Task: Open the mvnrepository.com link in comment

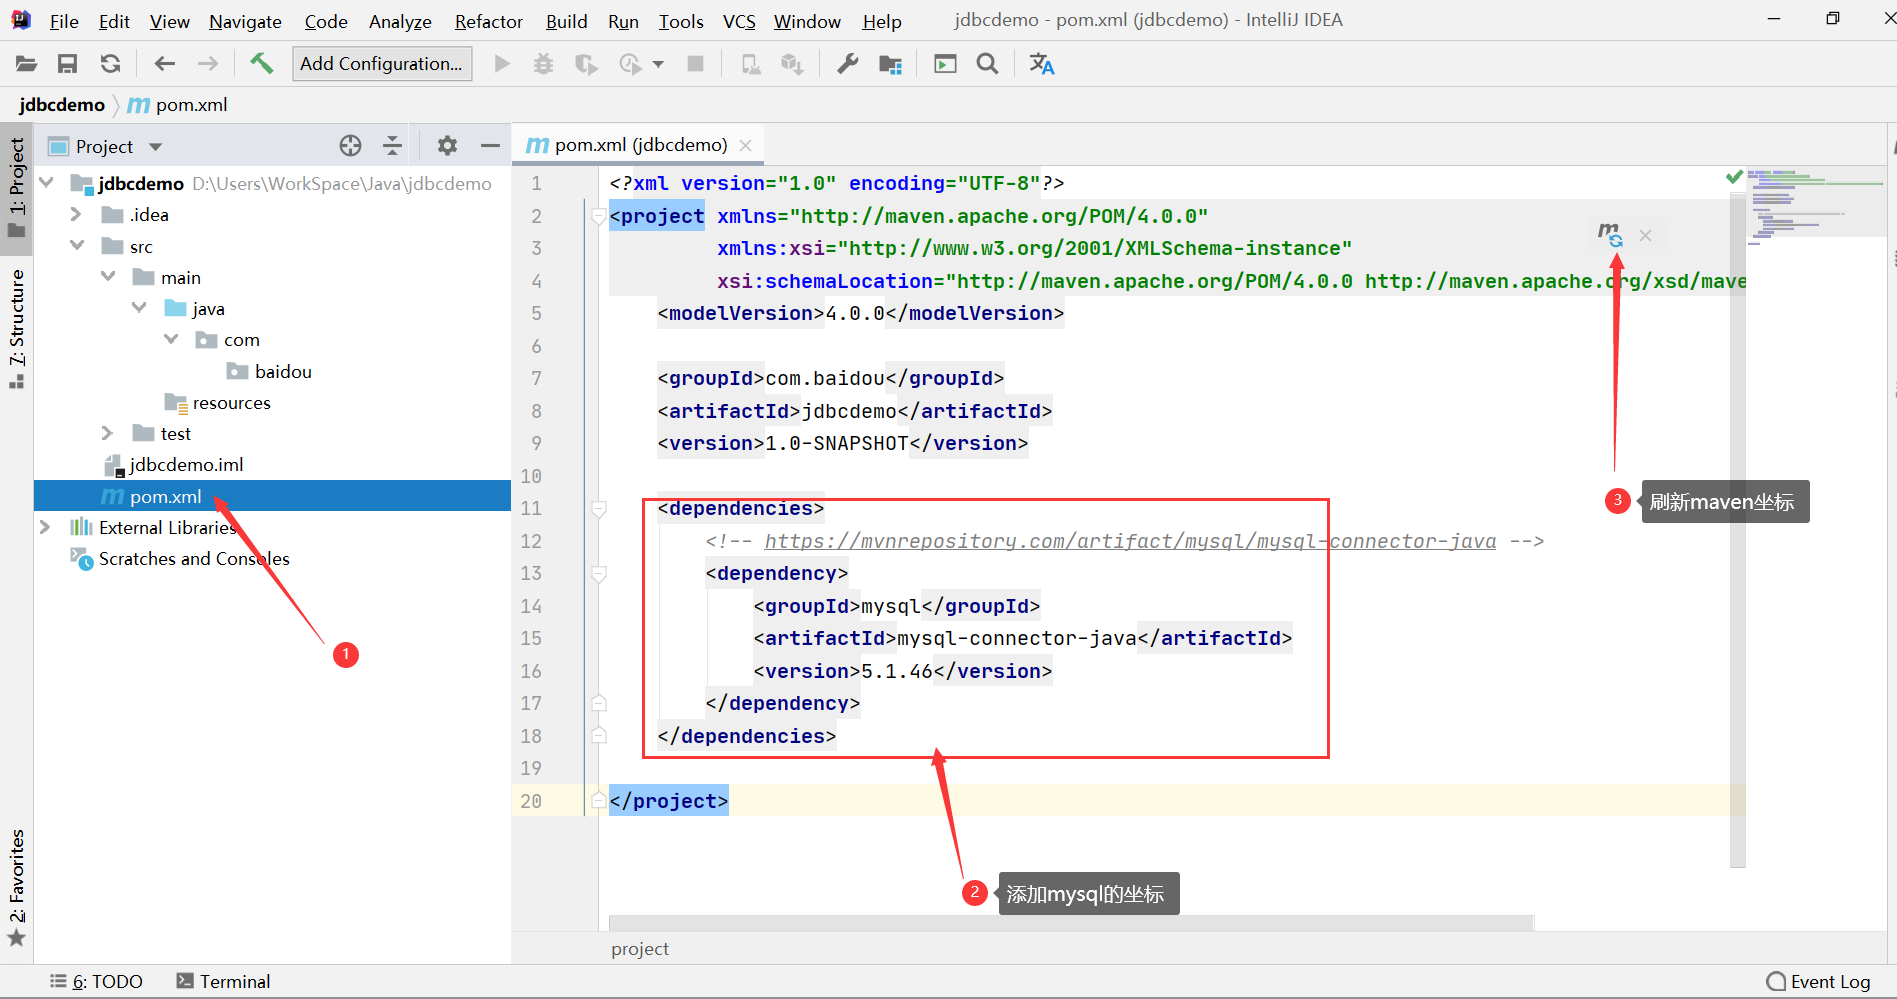Action: click(1130, 541)
